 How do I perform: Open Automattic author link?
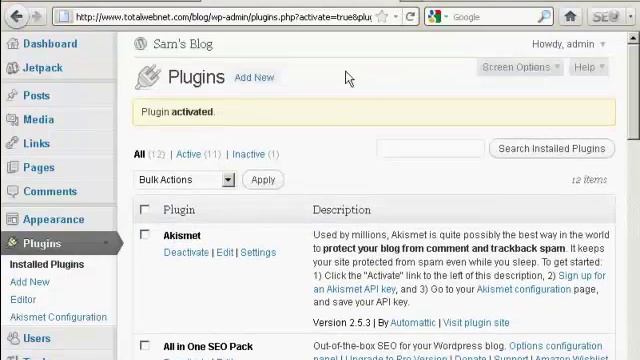[413, 323]
